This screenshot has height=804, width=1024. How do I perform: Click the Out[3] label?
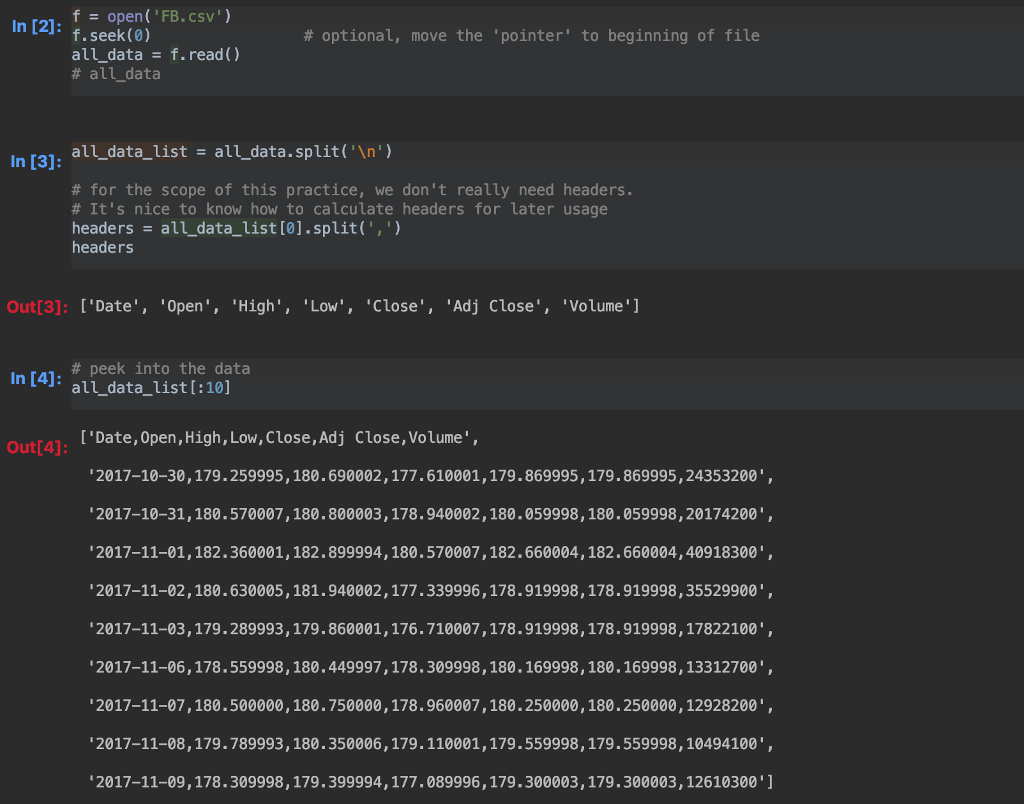[33, 306]
